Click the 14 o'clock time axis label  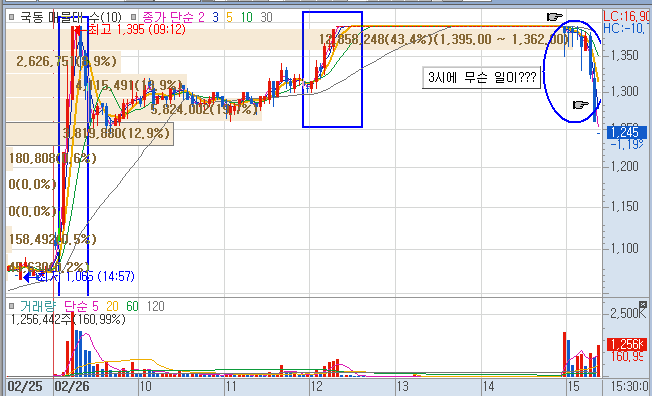pos(488,386)
